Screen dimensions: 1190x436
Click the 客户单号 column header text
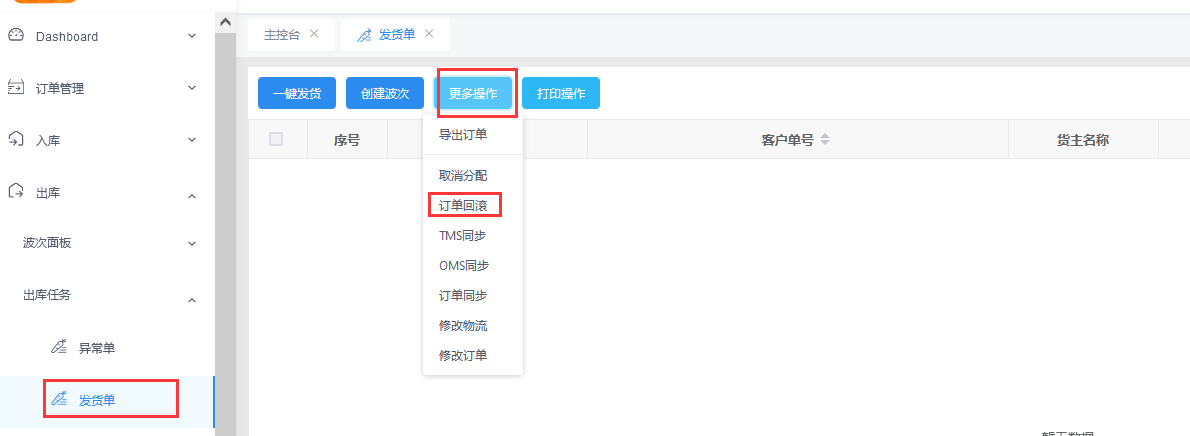[788, 140]
